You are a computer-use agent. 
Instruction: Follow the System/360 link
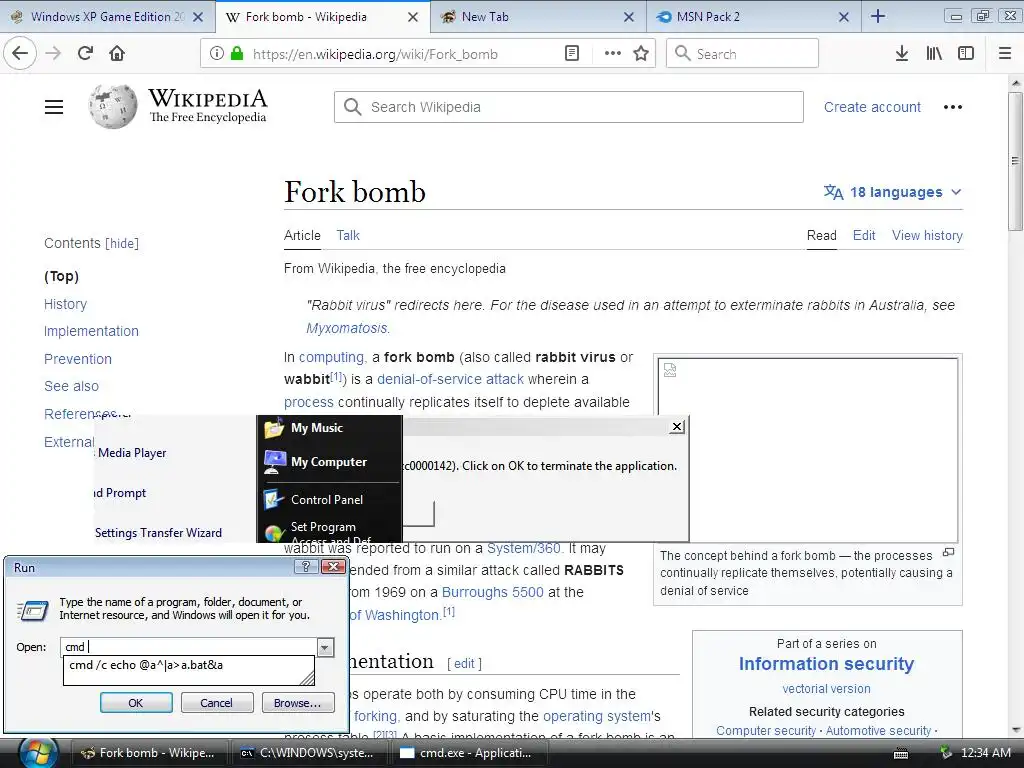pyautogui.click(x=524, y=548)
